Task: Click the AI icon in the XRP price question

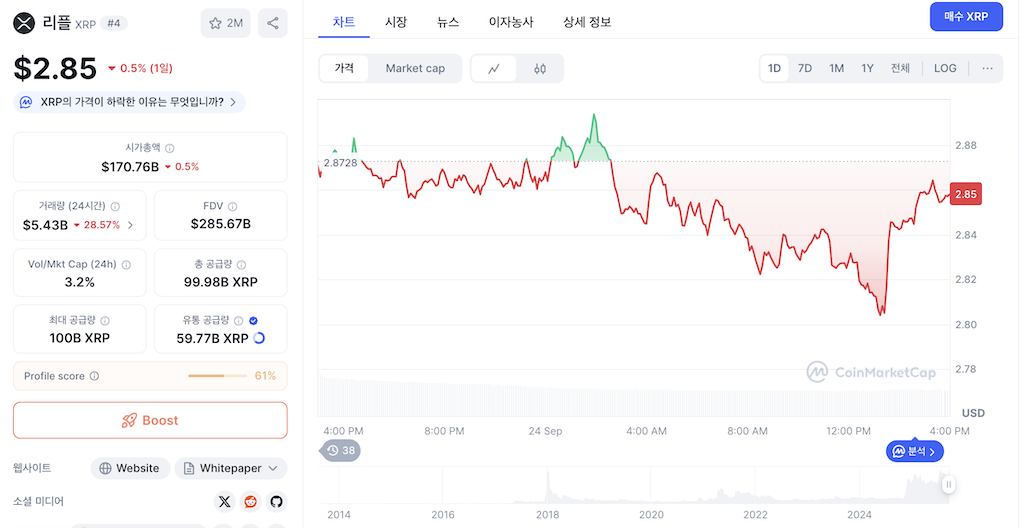Action: click(26, 102)
